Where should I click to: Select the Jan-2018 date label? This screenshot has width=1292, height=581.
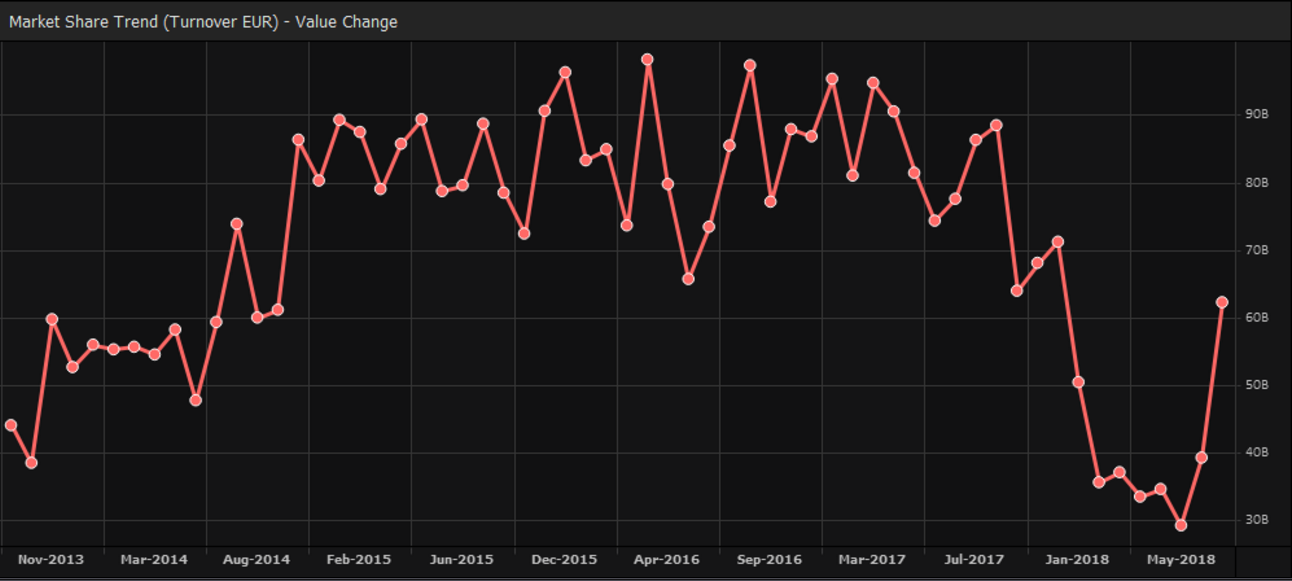[1077, 560]
